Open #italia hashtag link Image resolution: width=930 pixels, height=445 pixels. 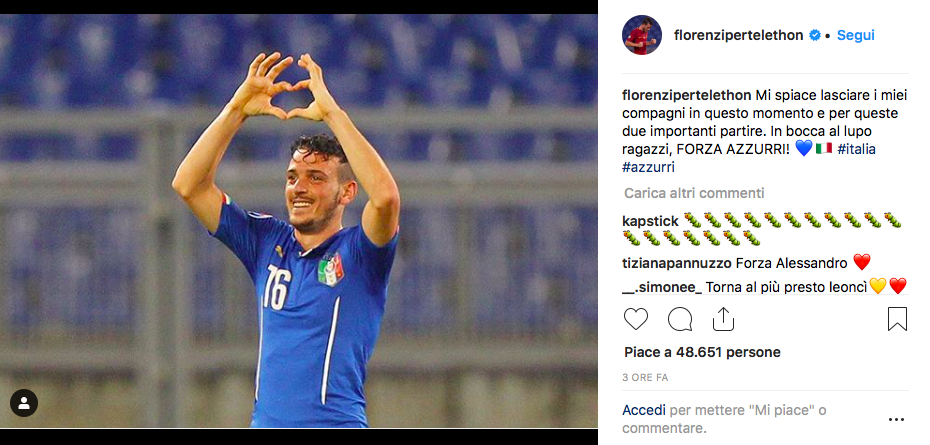click(856, 149)
